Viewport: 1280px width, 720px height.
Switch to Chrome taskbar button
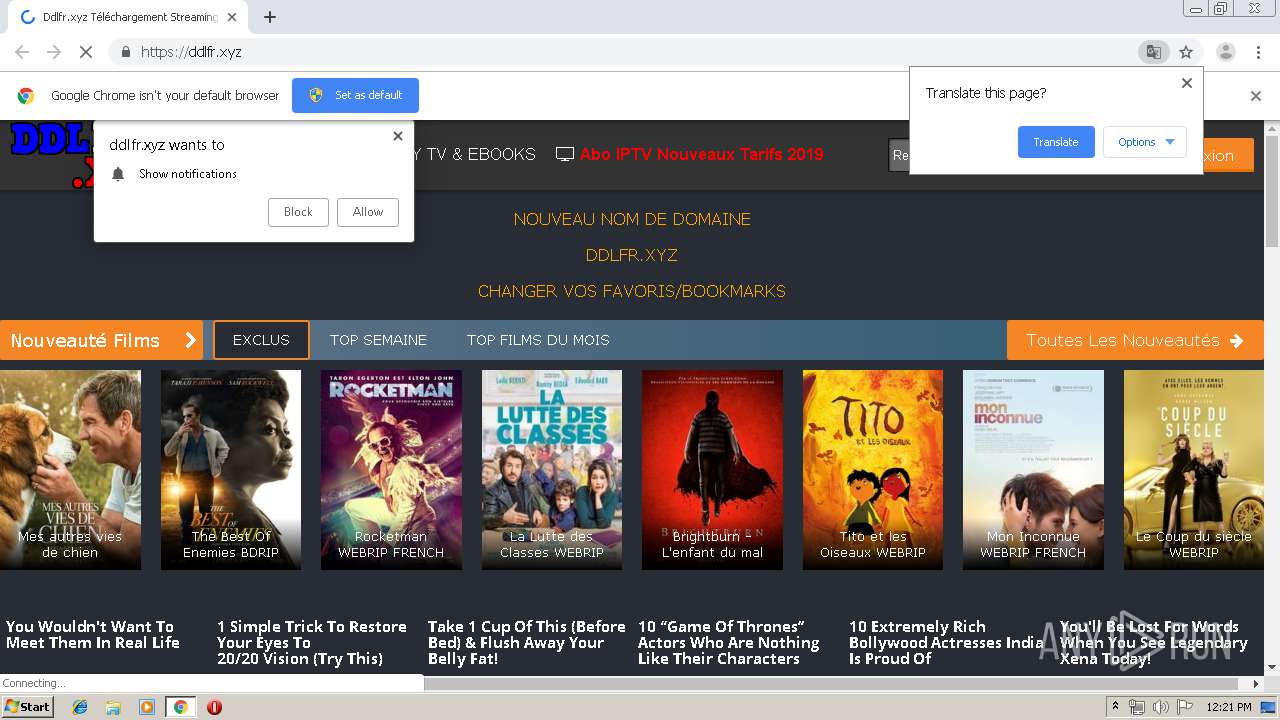click(180, 707)
